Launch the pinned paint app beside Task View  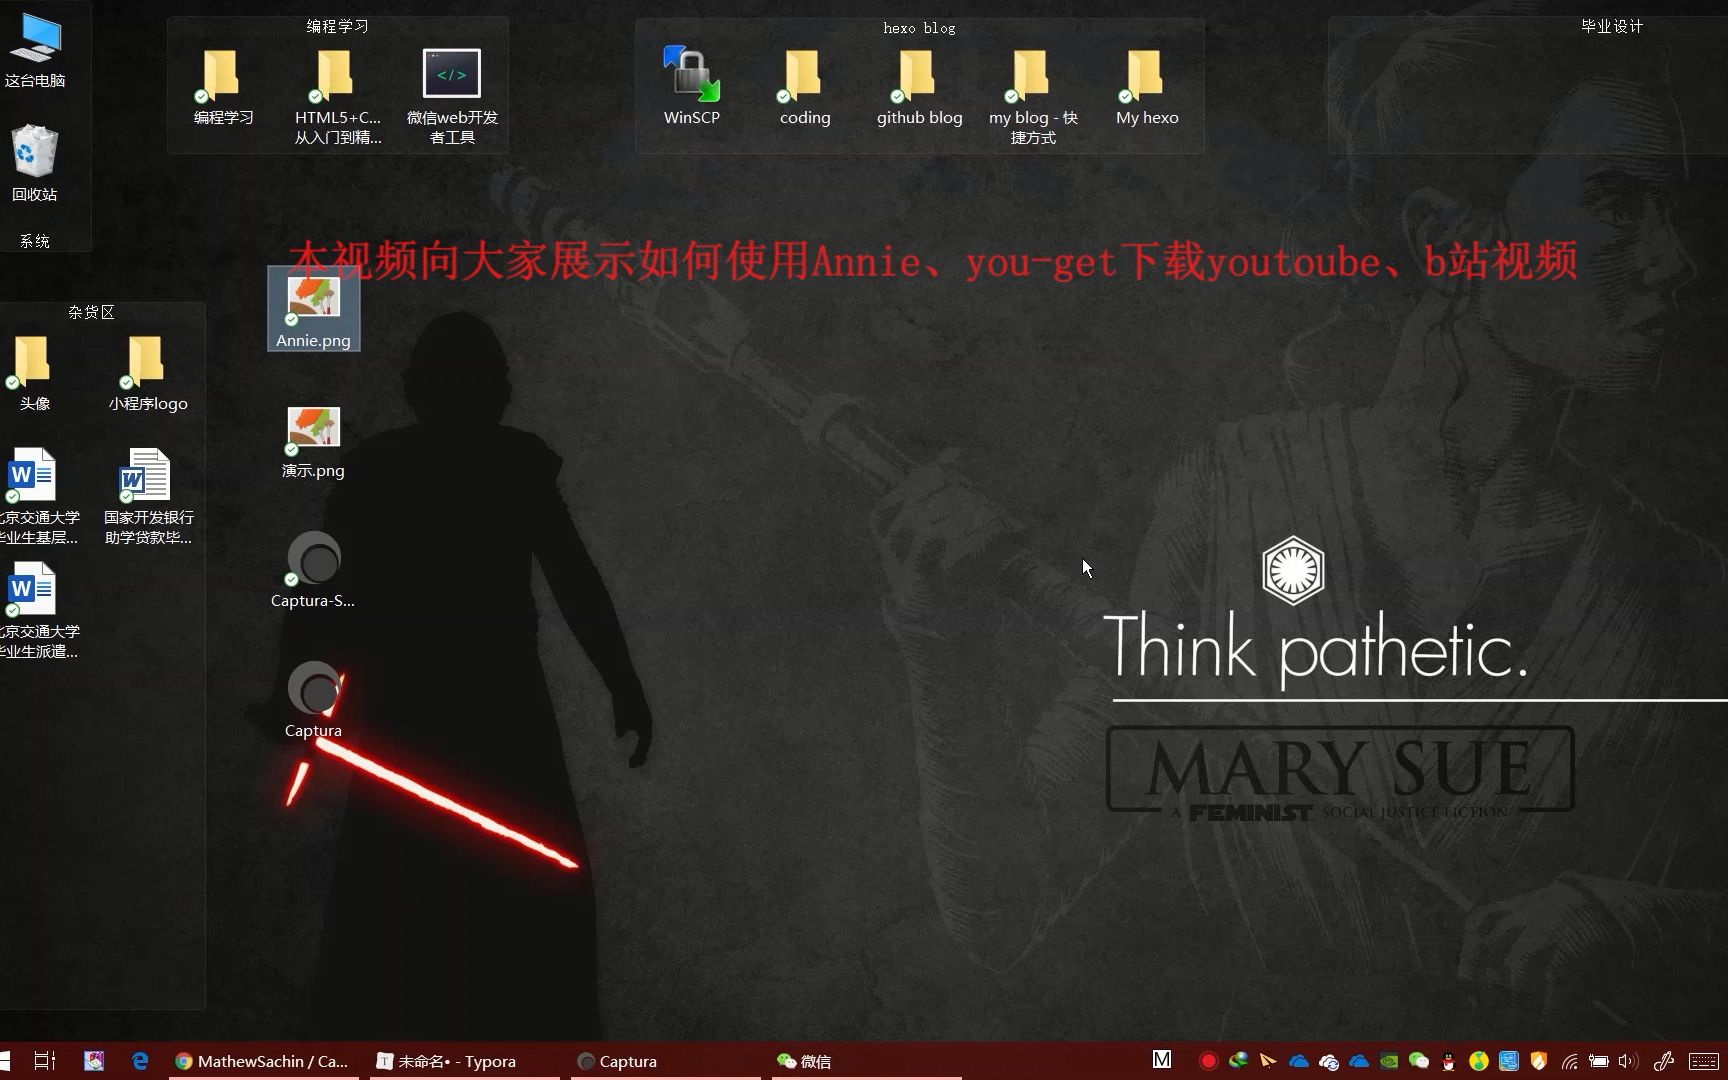pos(94,1061)
